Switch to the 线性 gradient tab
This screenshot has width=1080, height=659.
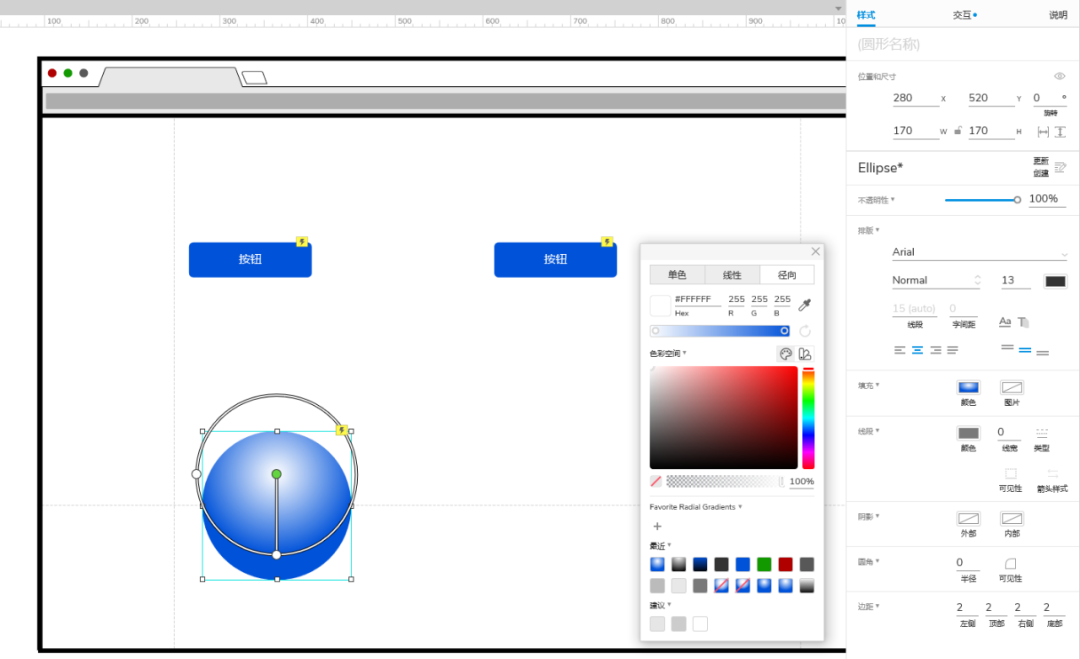731,275
